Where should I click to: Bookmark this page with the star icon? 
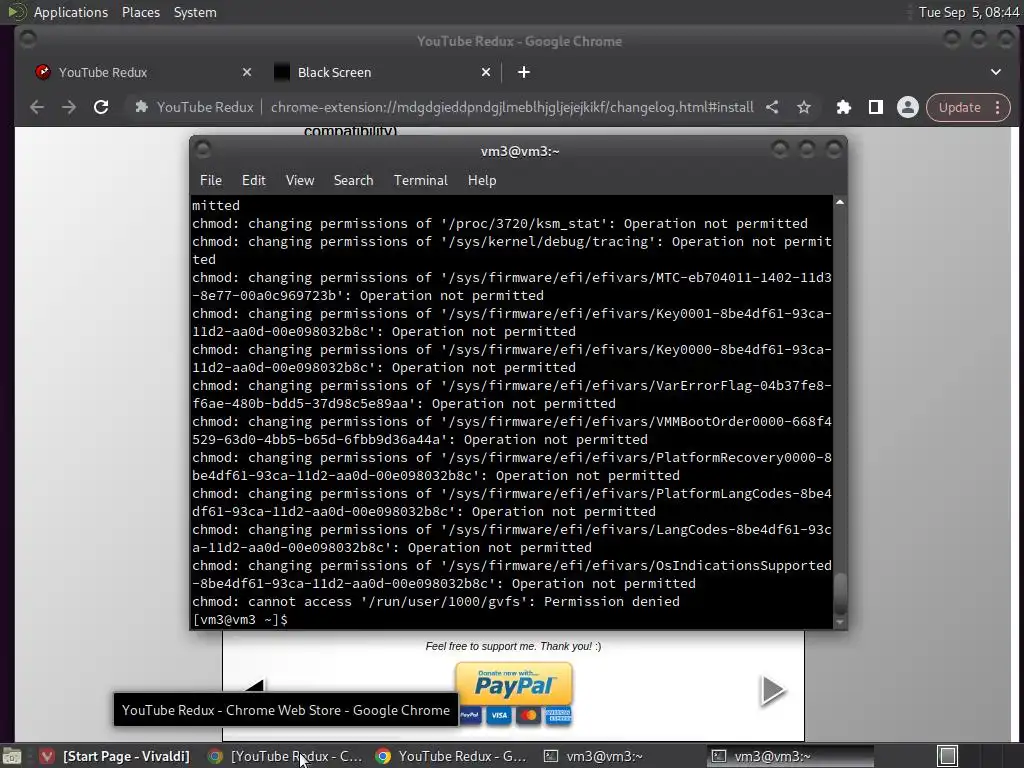[804, 107]
